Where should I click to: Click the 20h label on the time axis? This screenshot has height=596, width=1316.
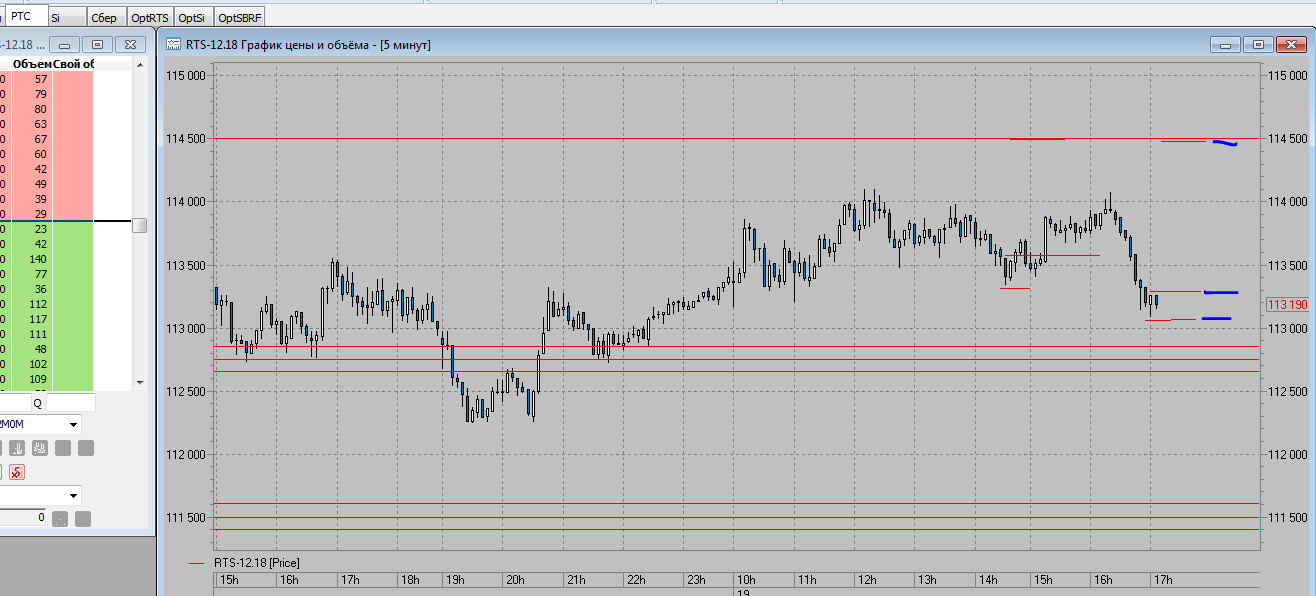coord(515,580)
